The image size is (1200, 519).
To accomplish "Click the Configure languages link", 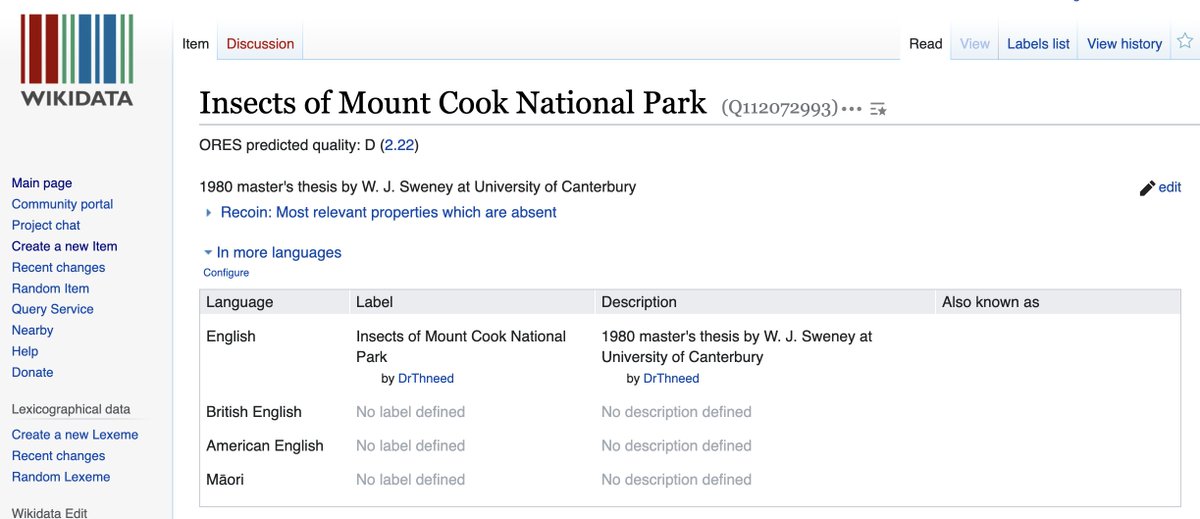I will tap(226, 272).
